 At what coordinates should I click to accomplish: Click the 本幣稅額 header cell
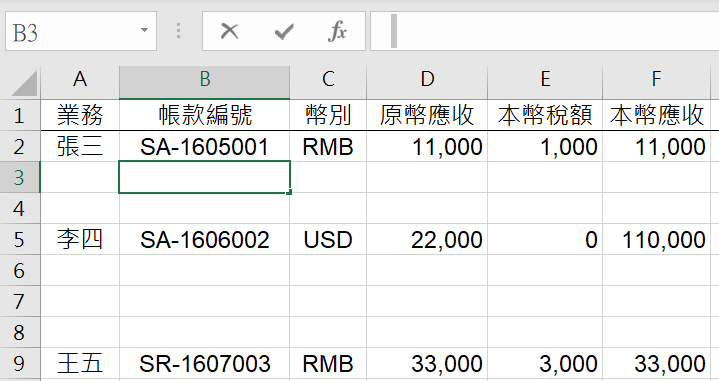click(x=545, y=115)
